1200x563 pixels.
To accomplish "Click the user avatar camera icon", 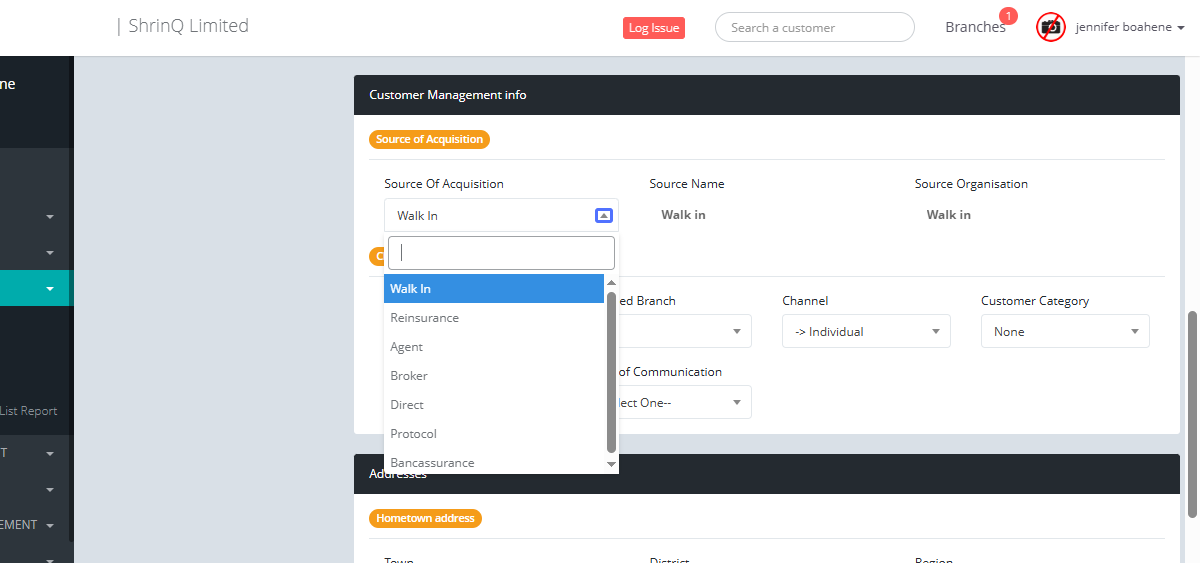I will click(1050, 27).
